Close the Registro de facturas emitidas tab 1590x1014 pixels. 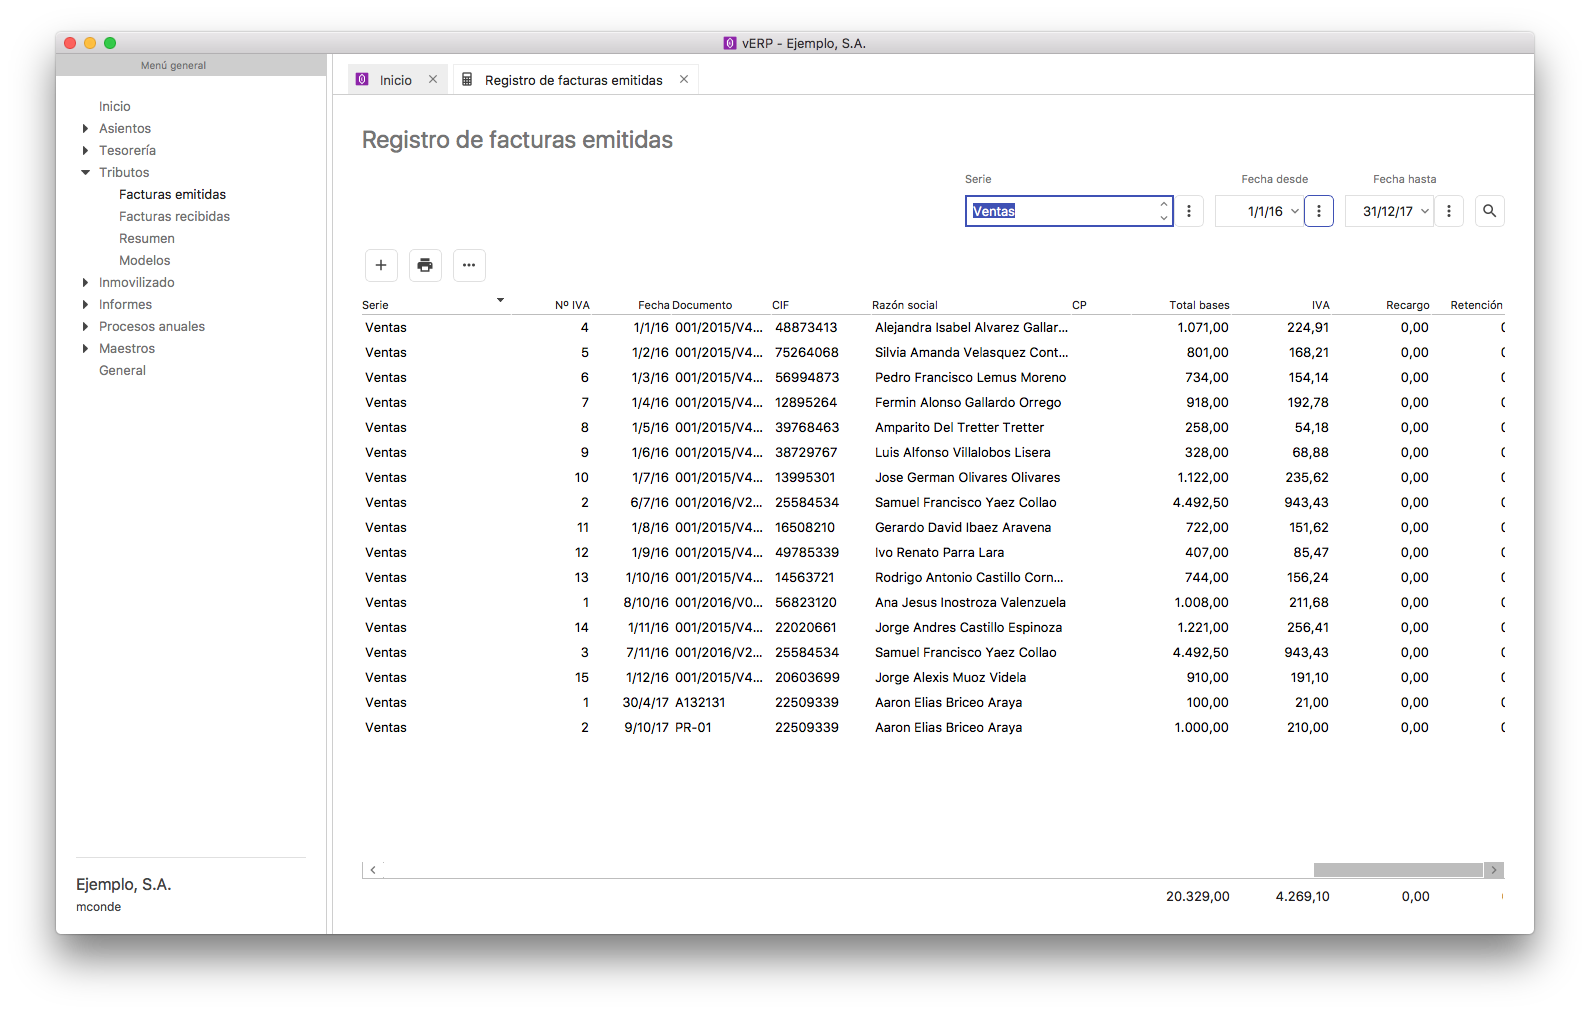click(684, 80)
